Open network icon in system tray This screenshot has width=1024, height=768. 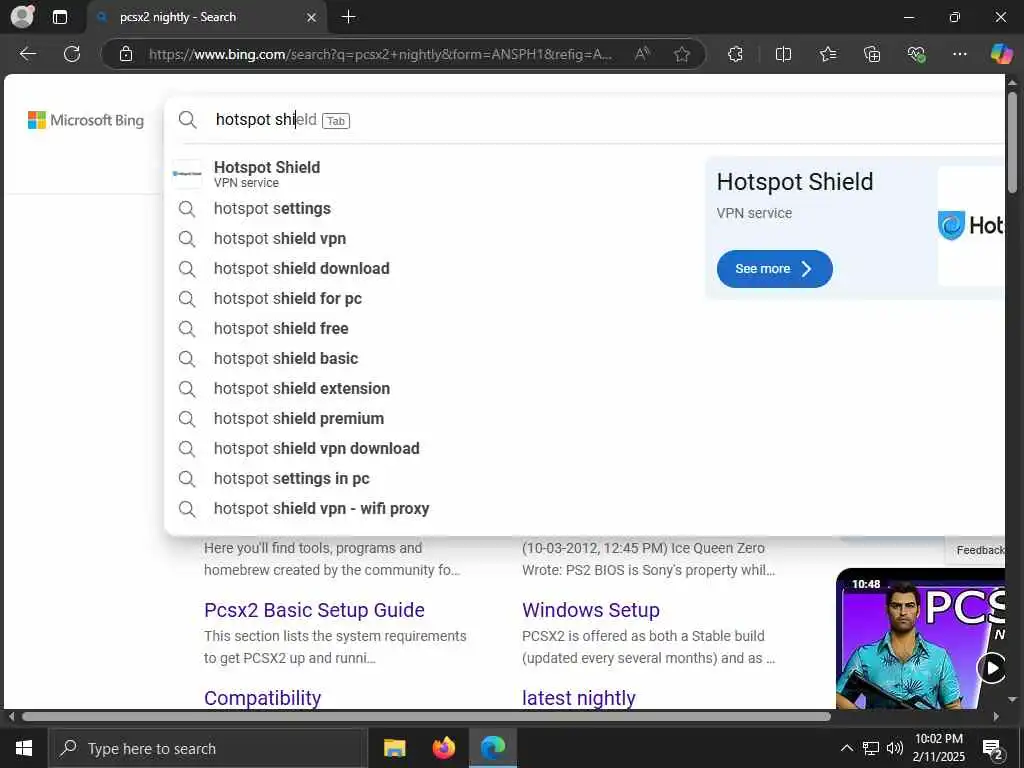point(871,748)
